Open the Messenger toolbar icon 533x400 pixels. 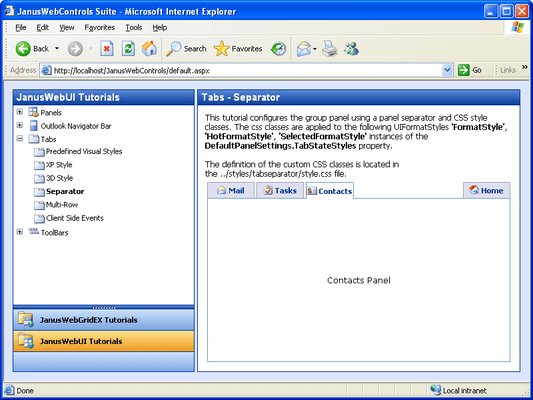[x=351, y=49]
